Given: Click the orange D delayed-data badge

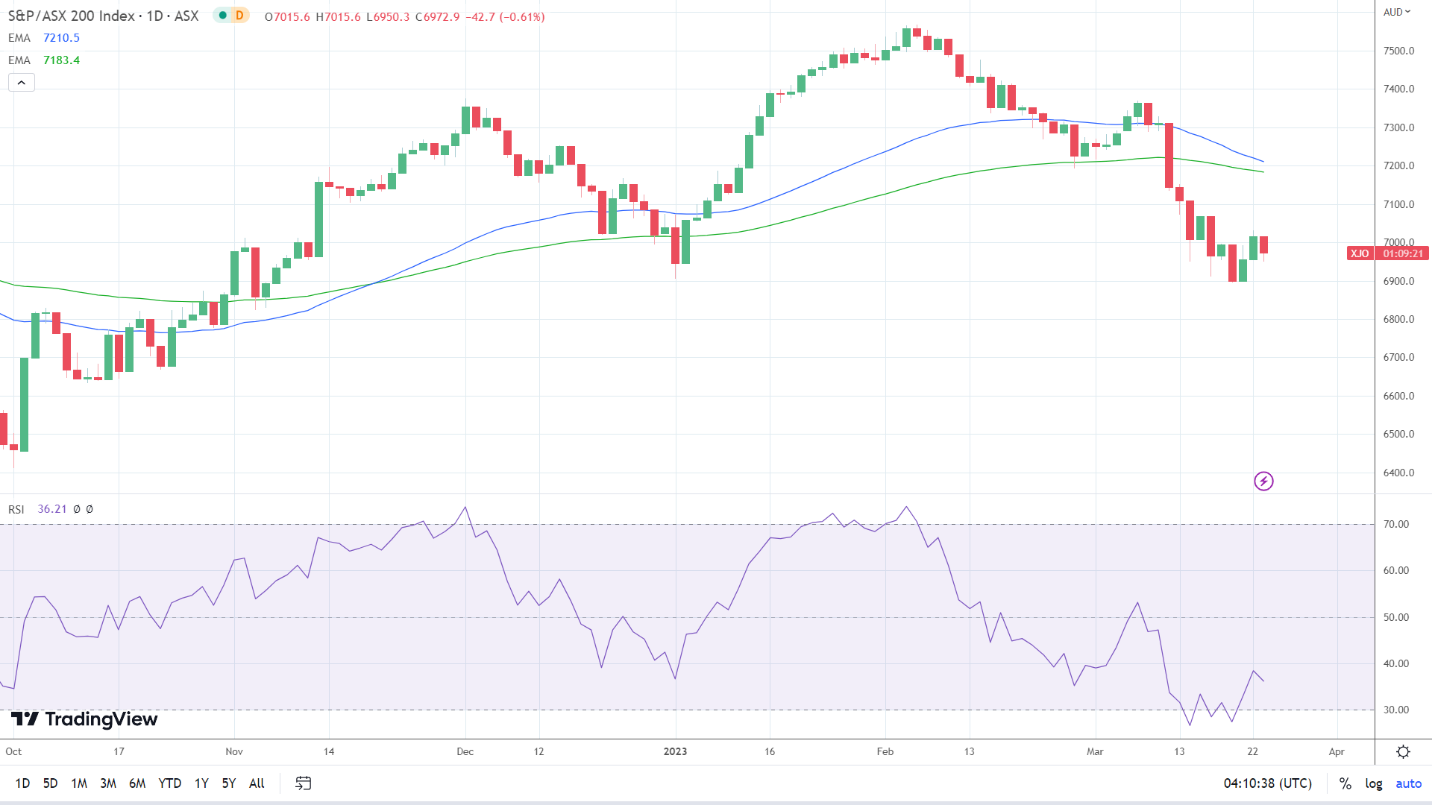Looking at the screenshot, I should pyautogui.click(x=239, y=16).
